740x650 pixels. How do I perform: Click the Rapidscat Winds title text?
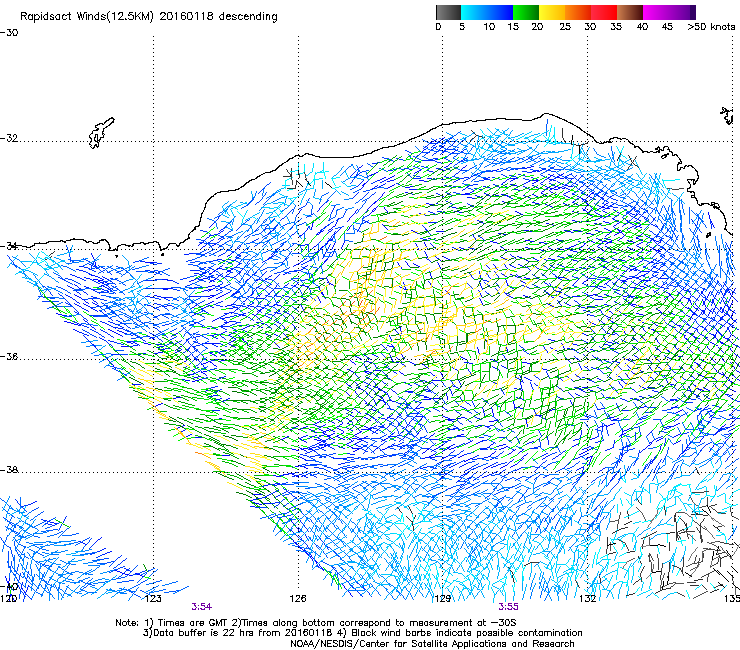[149, 17]
